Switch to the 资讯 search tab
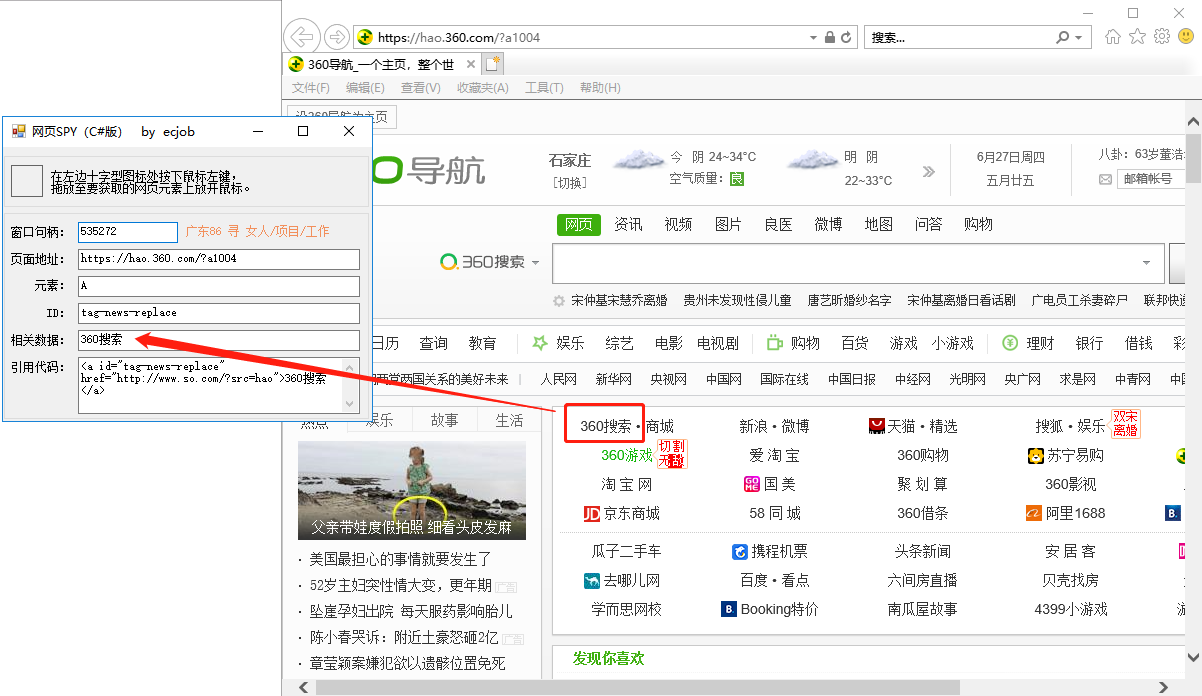This screenshot has width=1202, height=696. 628,224
